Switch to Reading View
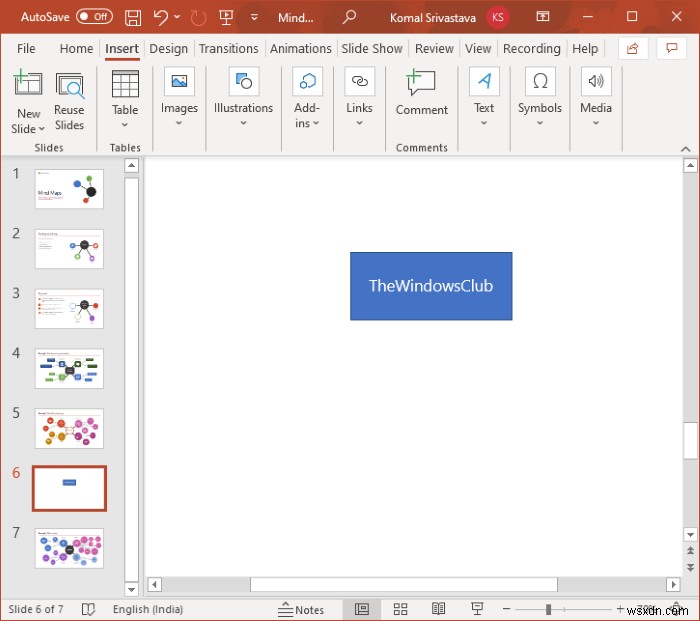This screenshot has width=700, height=621. click(x=438, y=608)
